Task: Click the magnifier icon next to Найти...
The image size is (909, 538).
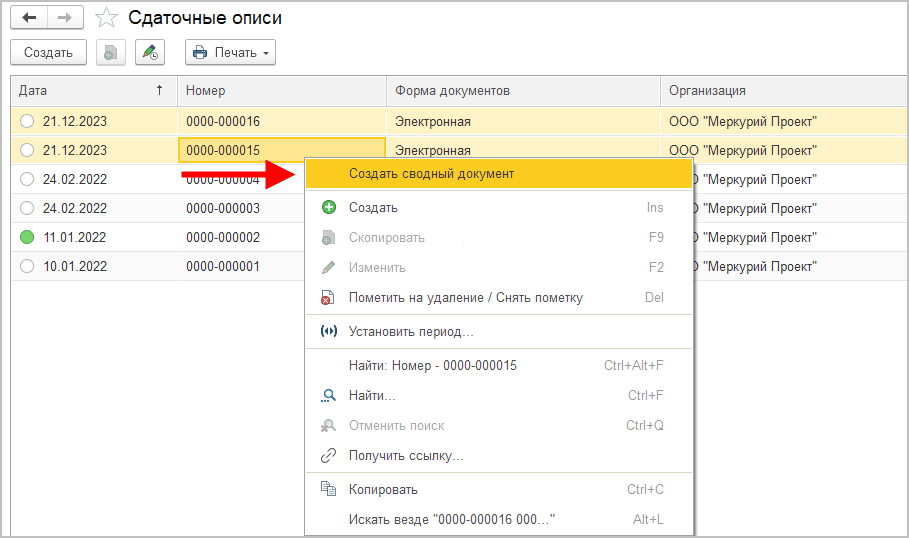Action: pyautogui.click(x=328, y=396)
